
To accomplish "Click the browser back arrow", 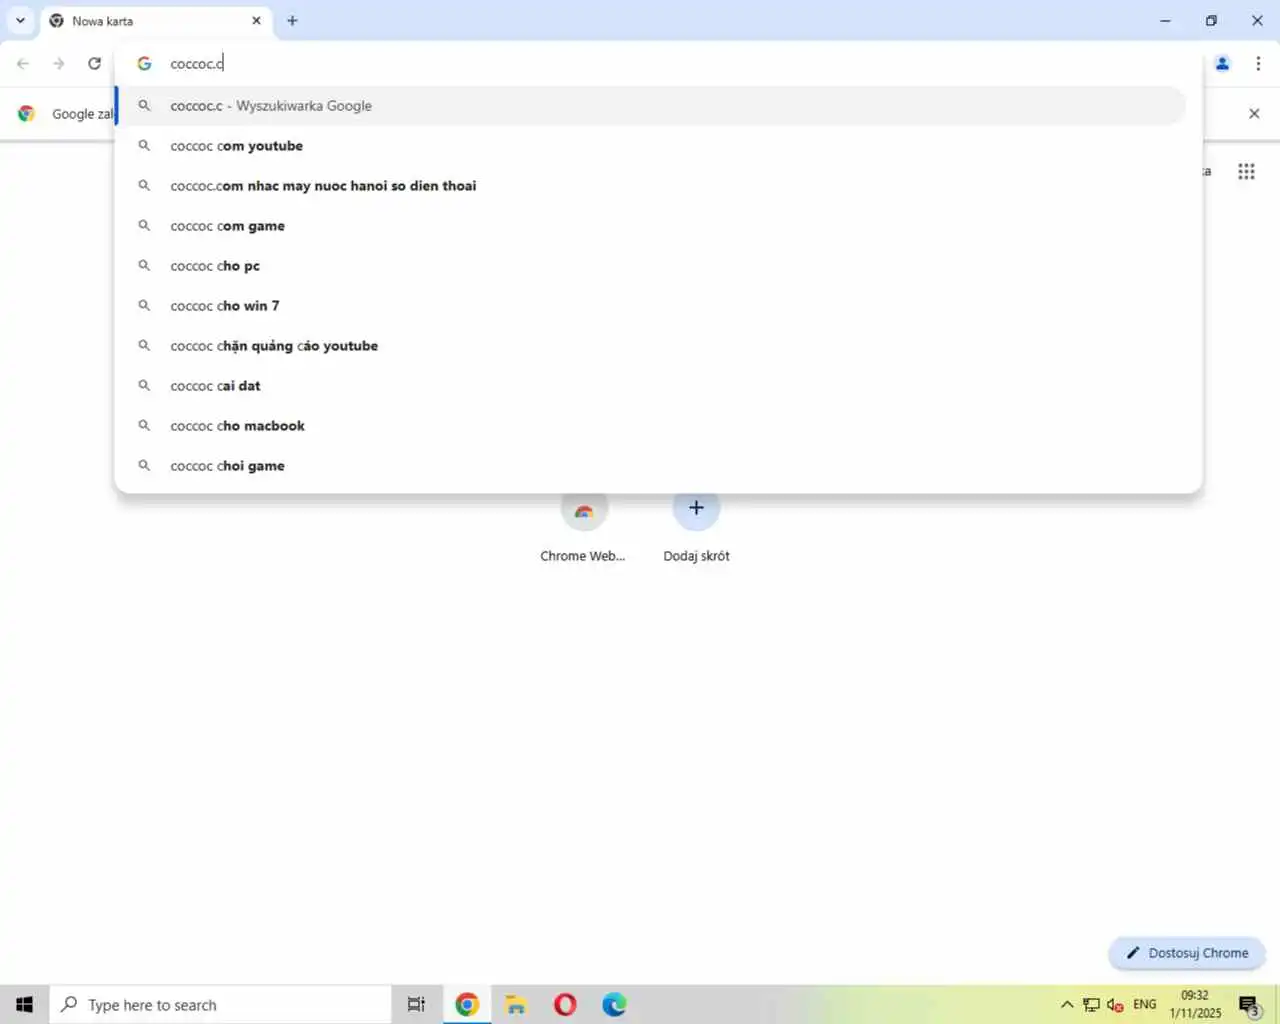I will pyautogui.click(x=23, y=63).
